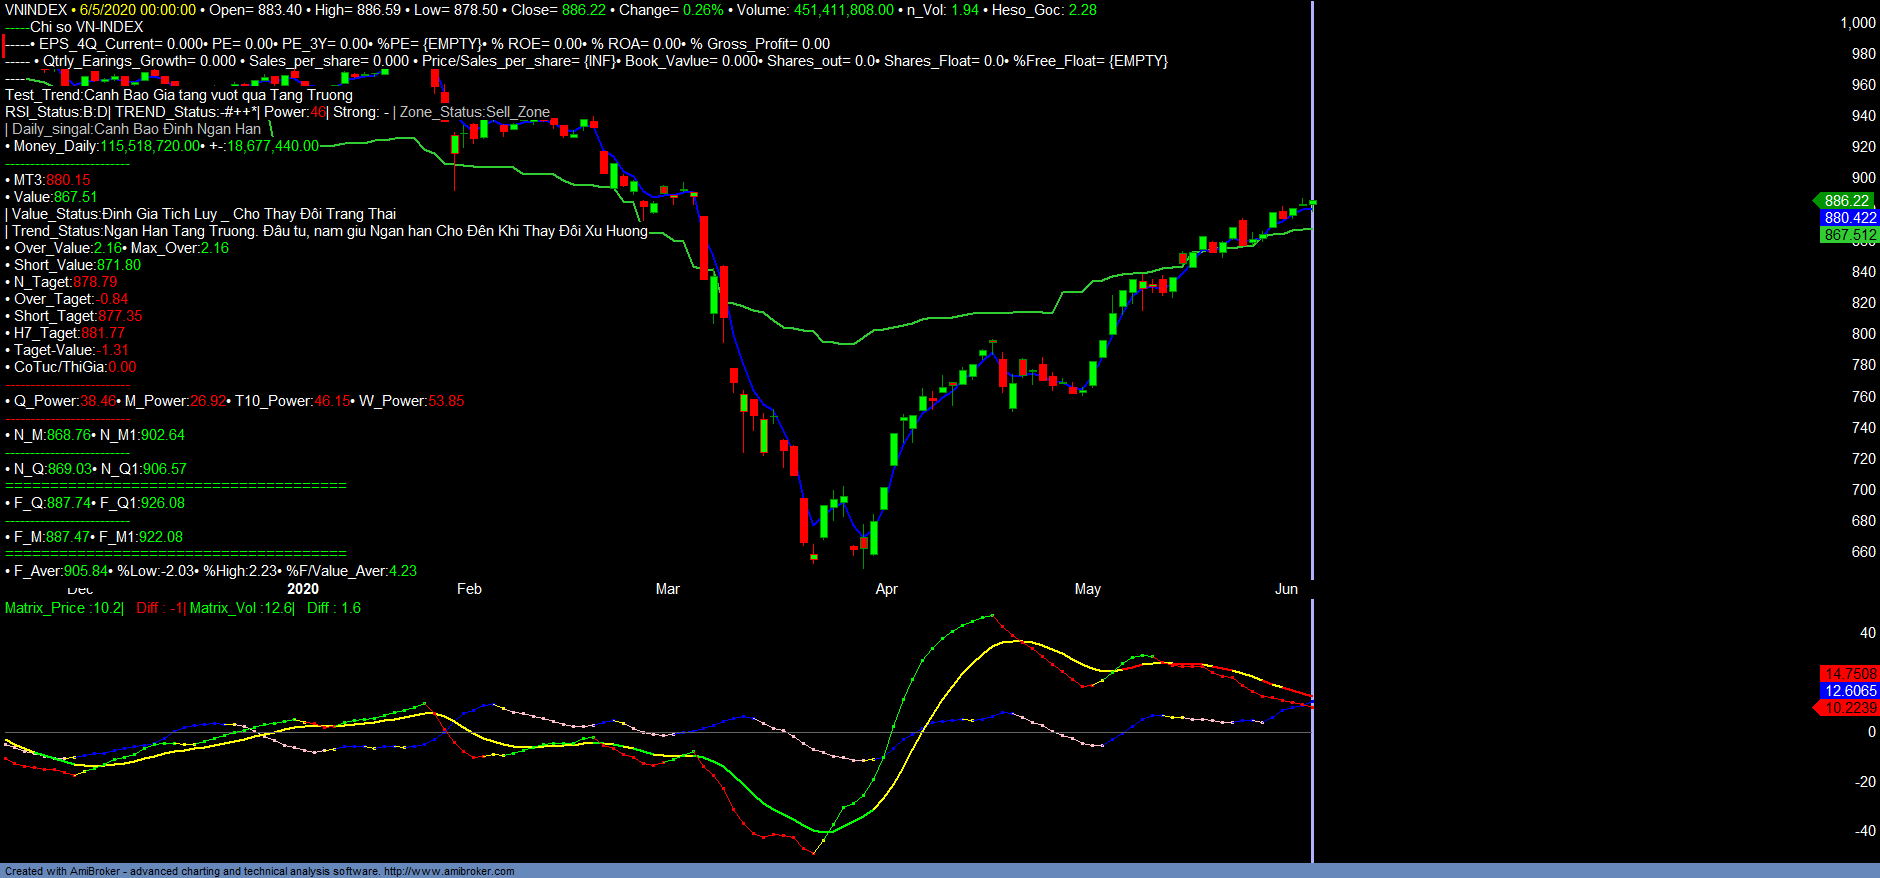Click the May label on time axis

(1087, 589)
